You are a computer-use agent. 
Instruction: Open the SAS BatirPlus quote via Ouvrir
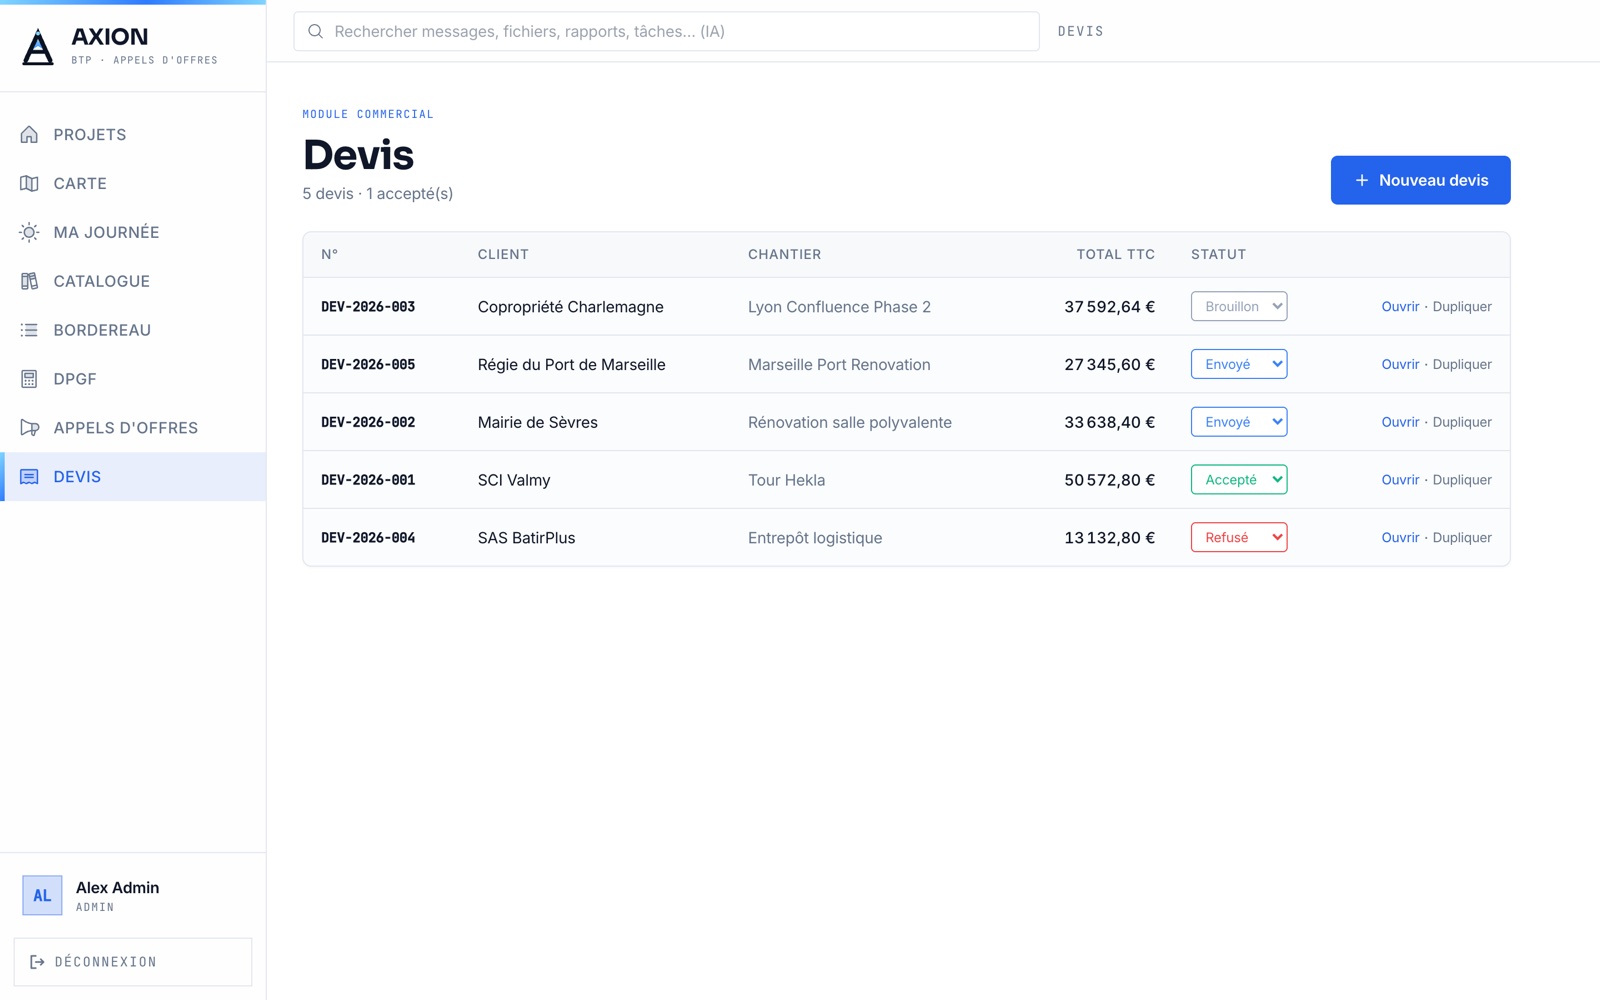[1400, 537]
